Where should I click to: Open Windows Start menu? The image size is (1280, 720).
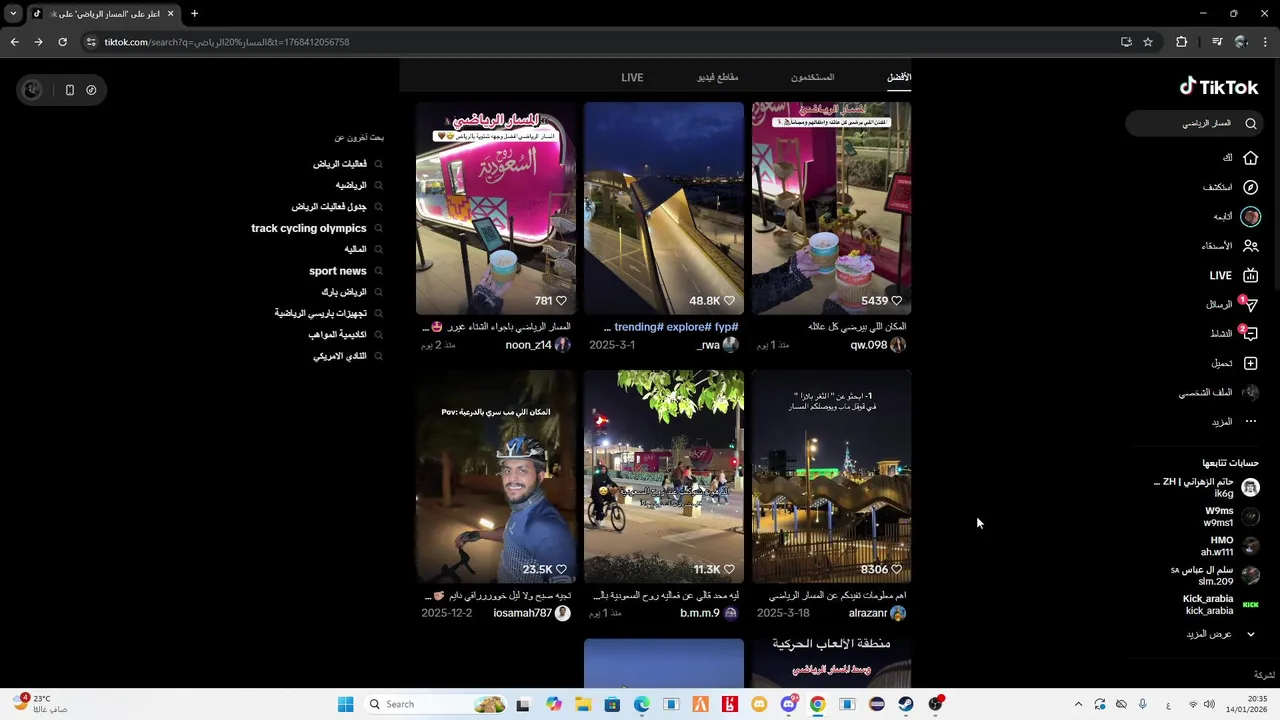(345, 705)
